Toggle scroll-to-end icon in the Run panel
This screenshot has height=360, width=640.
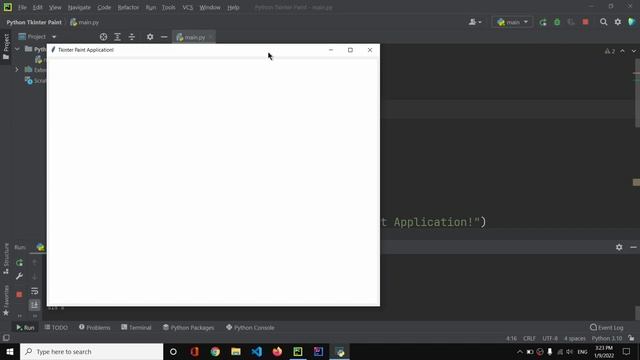(x=35, y=304)
